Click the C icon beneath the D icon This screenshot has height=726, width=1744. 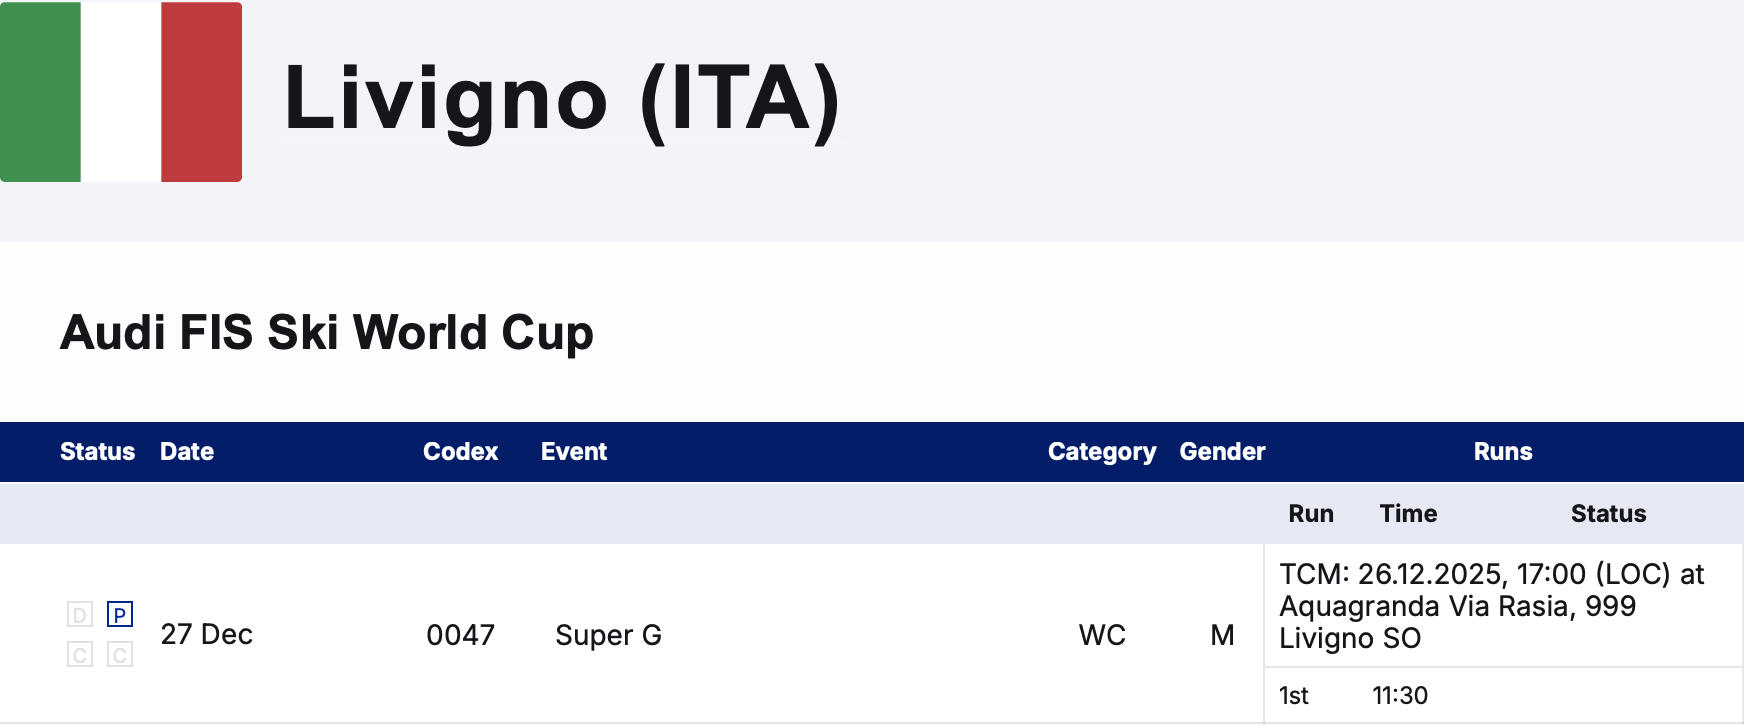80,655
